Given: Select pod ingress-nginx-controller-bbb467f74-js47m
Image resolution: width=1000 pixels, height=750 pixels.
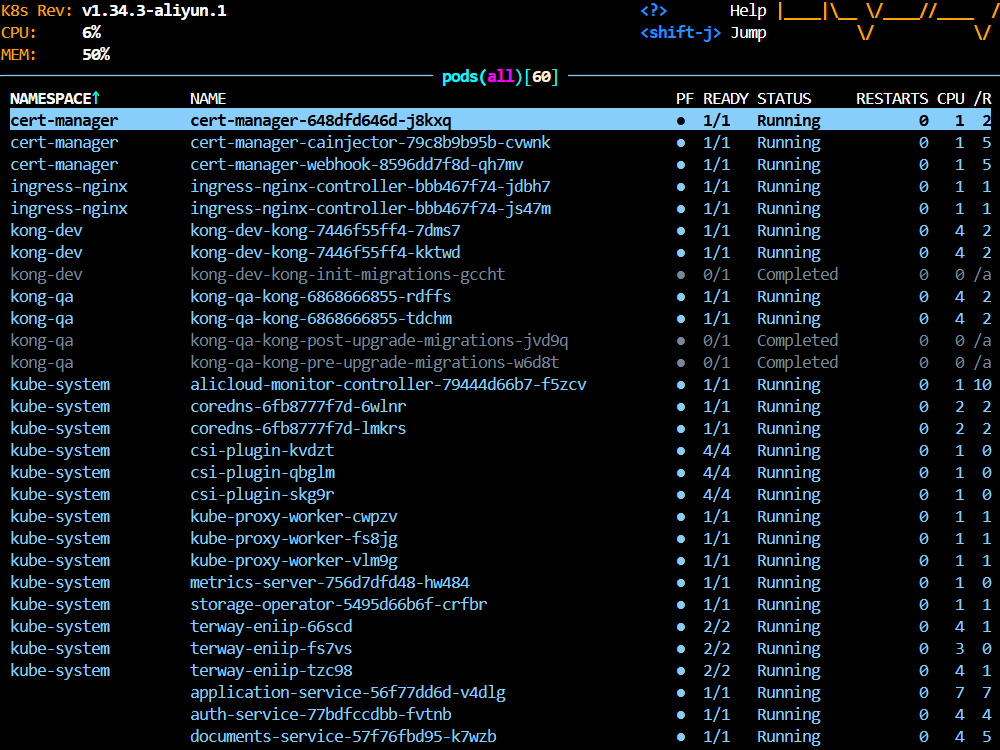Looking at the screenshot, I should pyautogui.click(x=500, y=208).
